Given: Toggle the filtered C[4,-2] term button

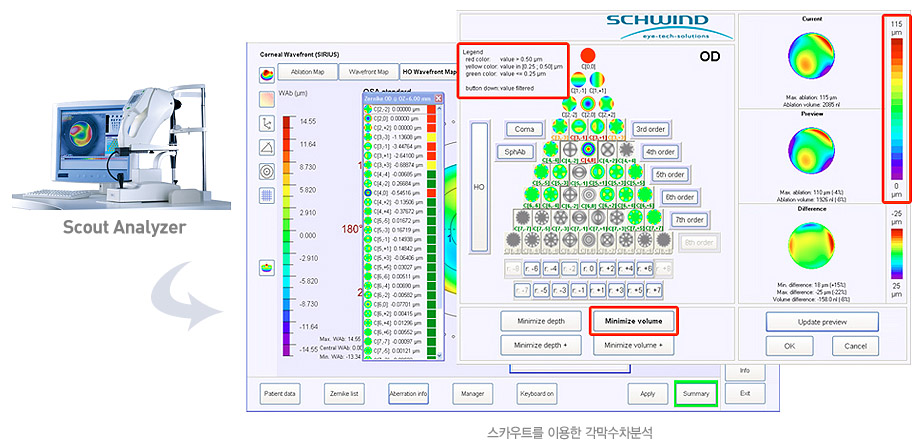Looking at the screenshot, I should coord(569,149).
